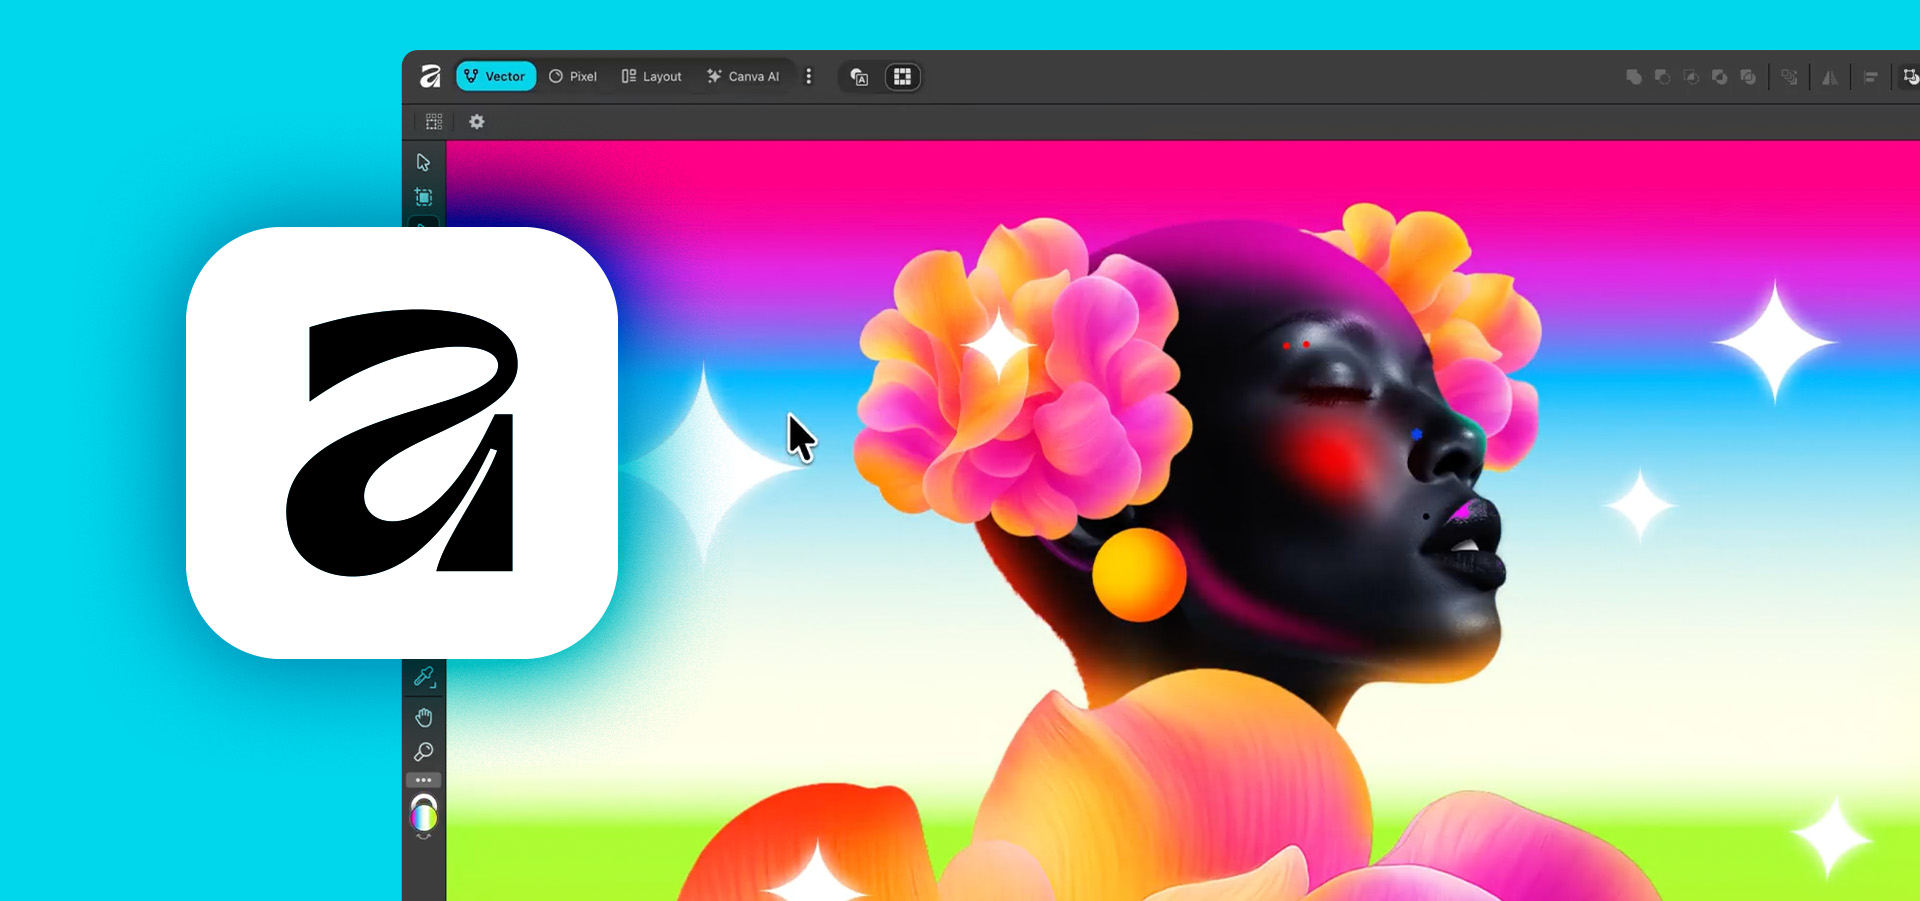Click the large Affinity app icon tile
The image size is (1920, 901).
pos(402,443)
